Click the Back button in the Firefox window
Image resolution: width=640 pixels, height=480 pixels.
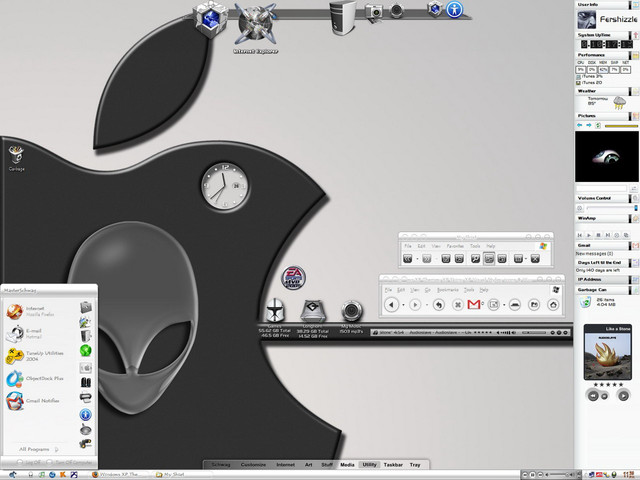[391, 305]
